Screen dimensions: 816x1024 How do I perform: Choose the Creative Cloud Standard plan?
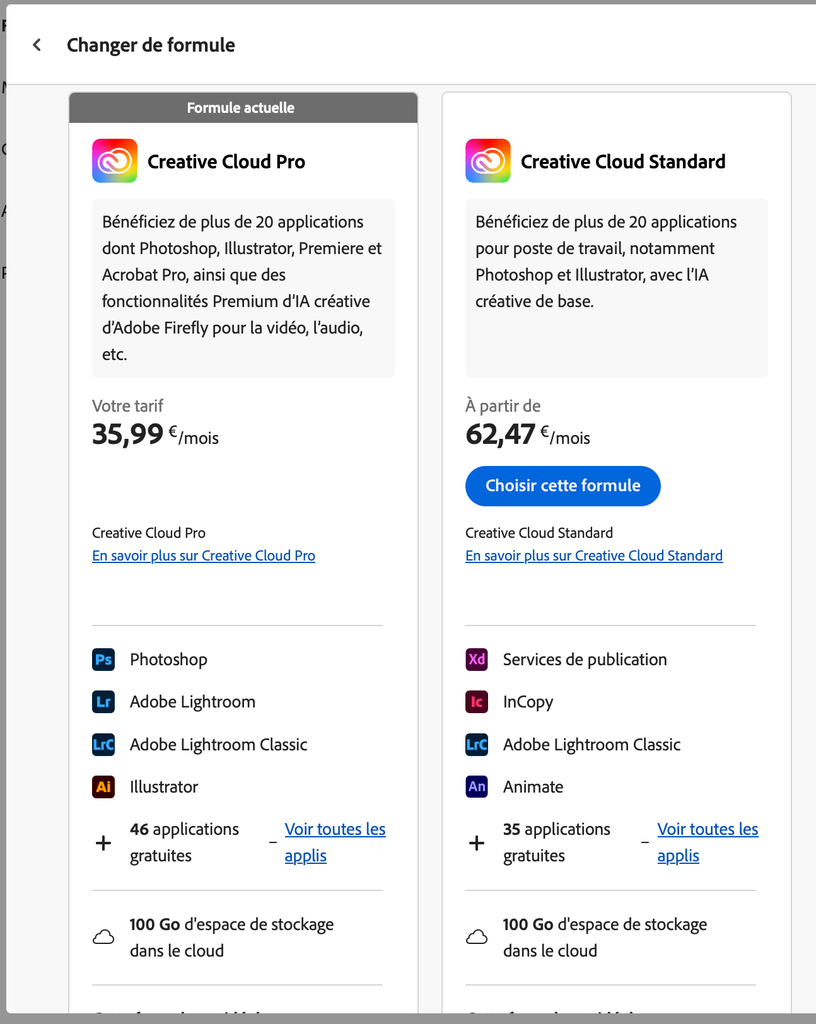point(563,486)
